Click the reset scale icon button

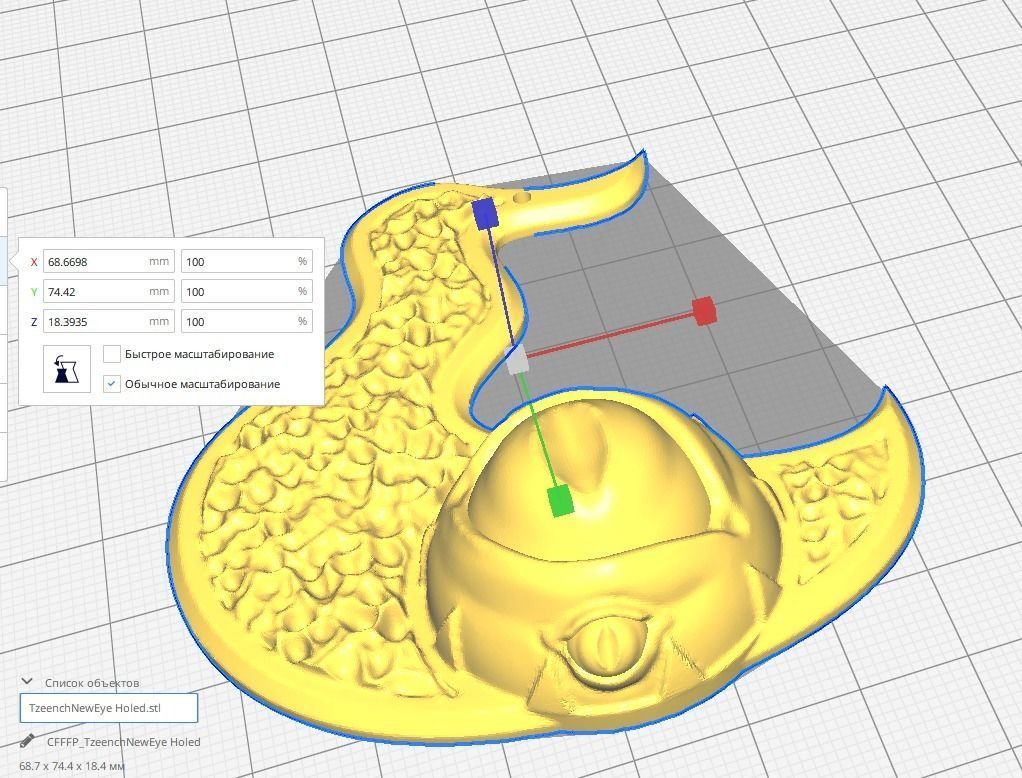66,369
